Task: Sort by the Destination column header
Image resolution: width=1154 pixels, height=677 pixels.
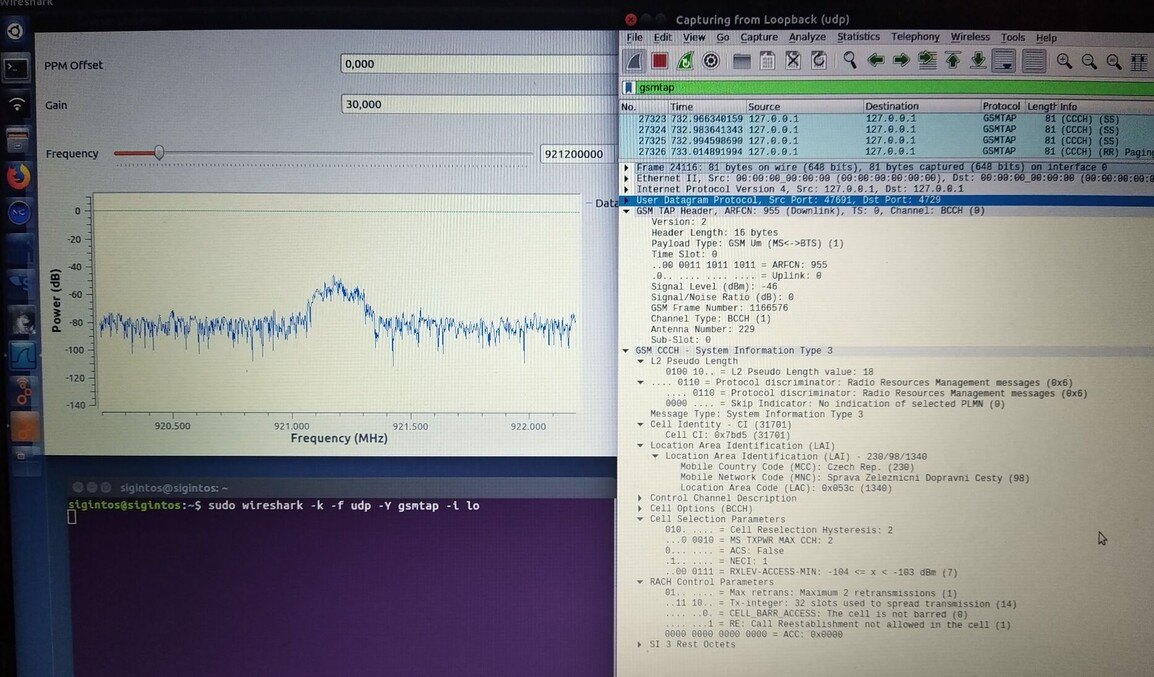Action: (921, 107)
